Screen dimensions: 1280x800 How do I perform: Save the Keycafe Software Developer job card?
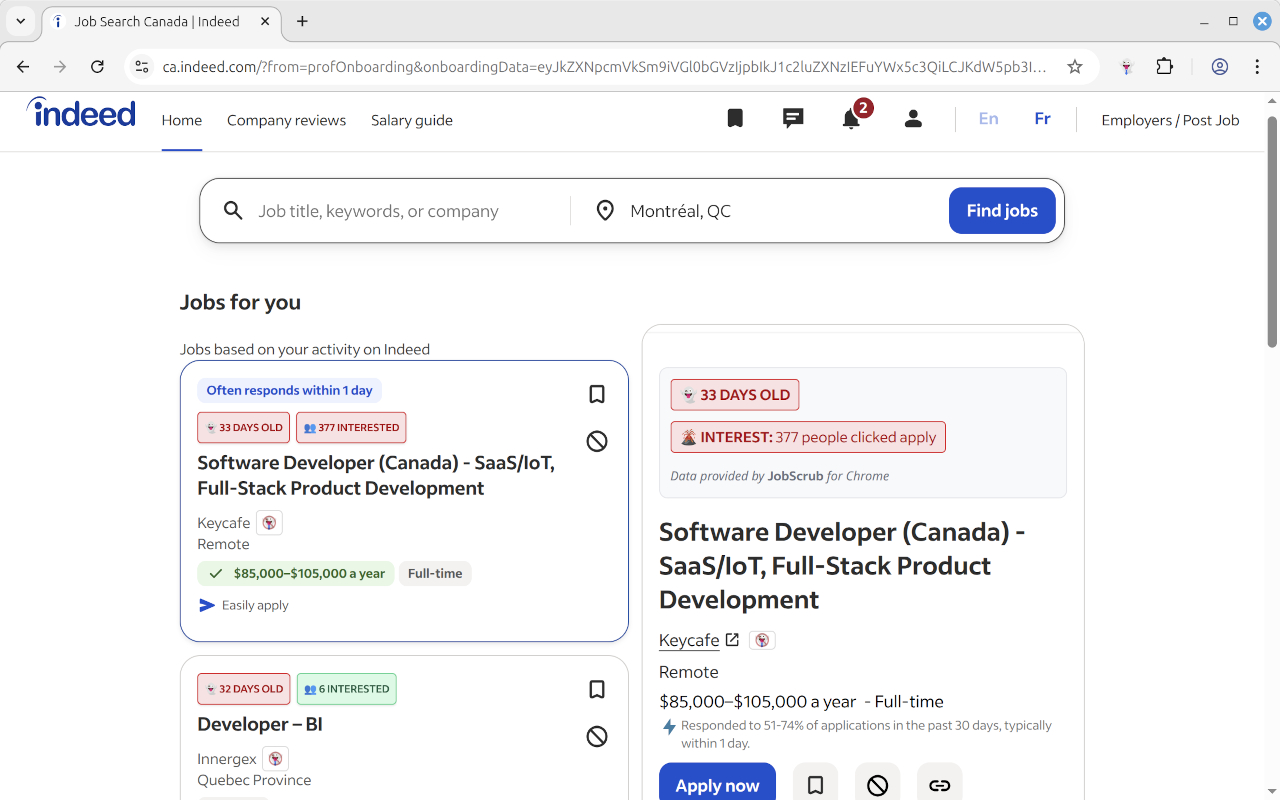click(x=597, y=395)
